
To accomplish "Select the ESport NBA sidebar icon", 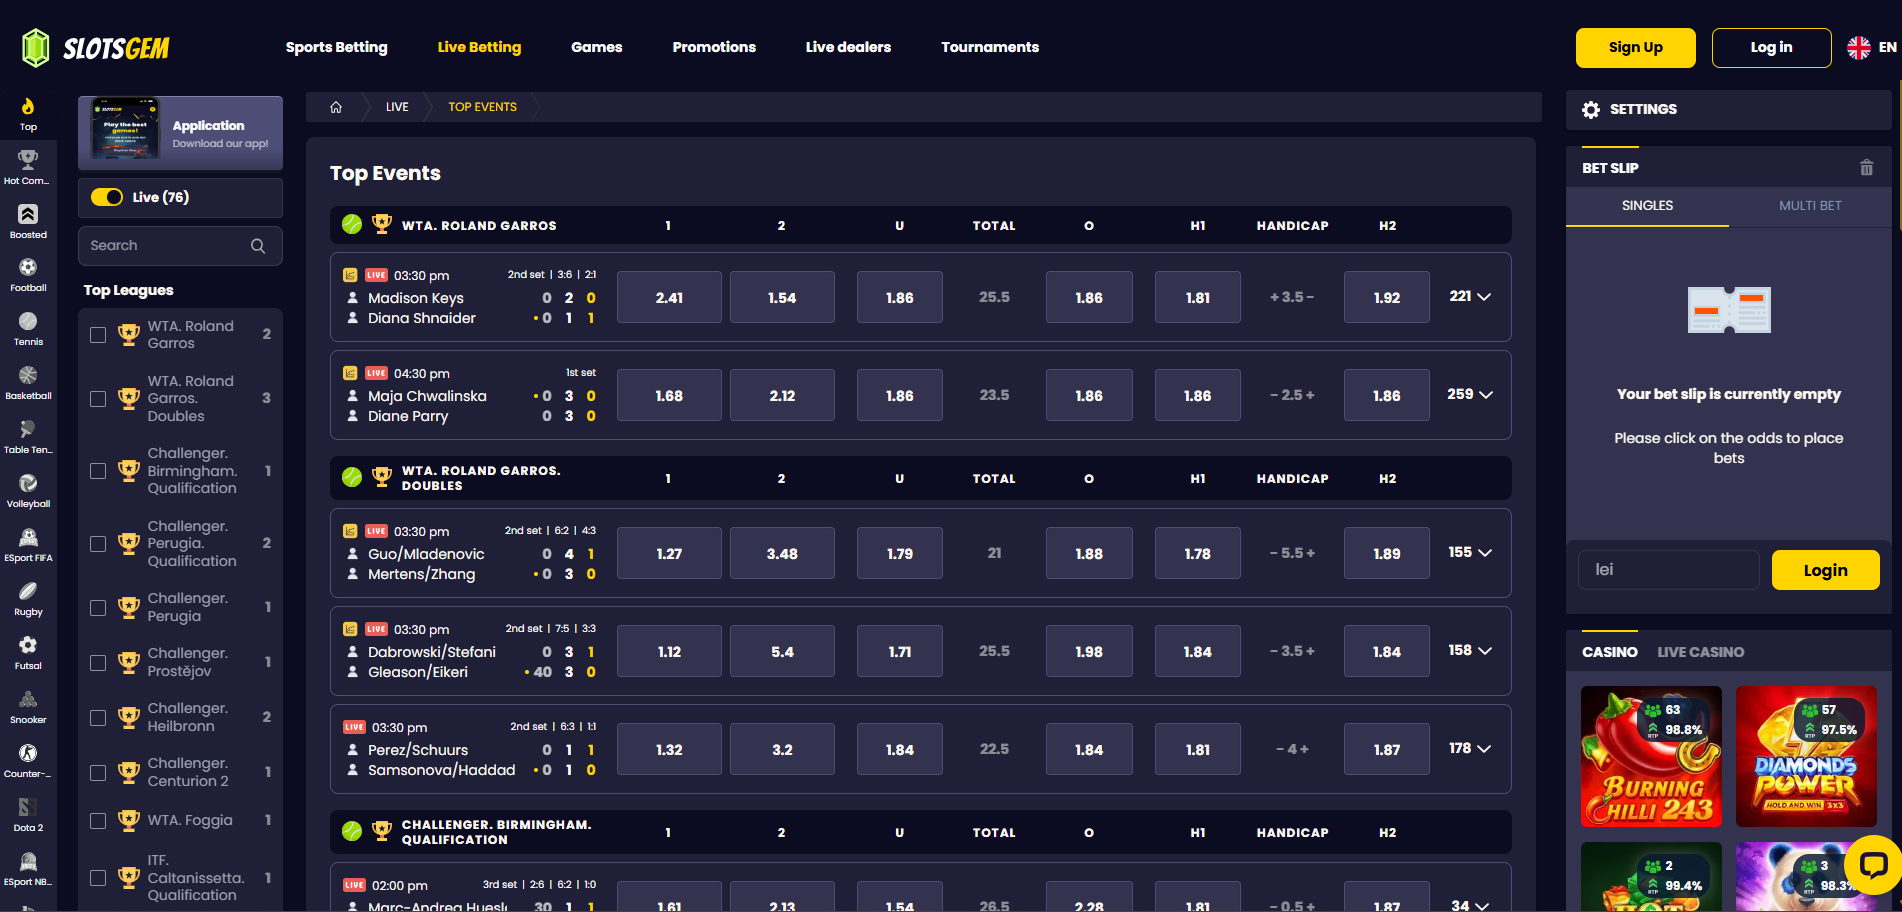I will [x=28, y=861].
